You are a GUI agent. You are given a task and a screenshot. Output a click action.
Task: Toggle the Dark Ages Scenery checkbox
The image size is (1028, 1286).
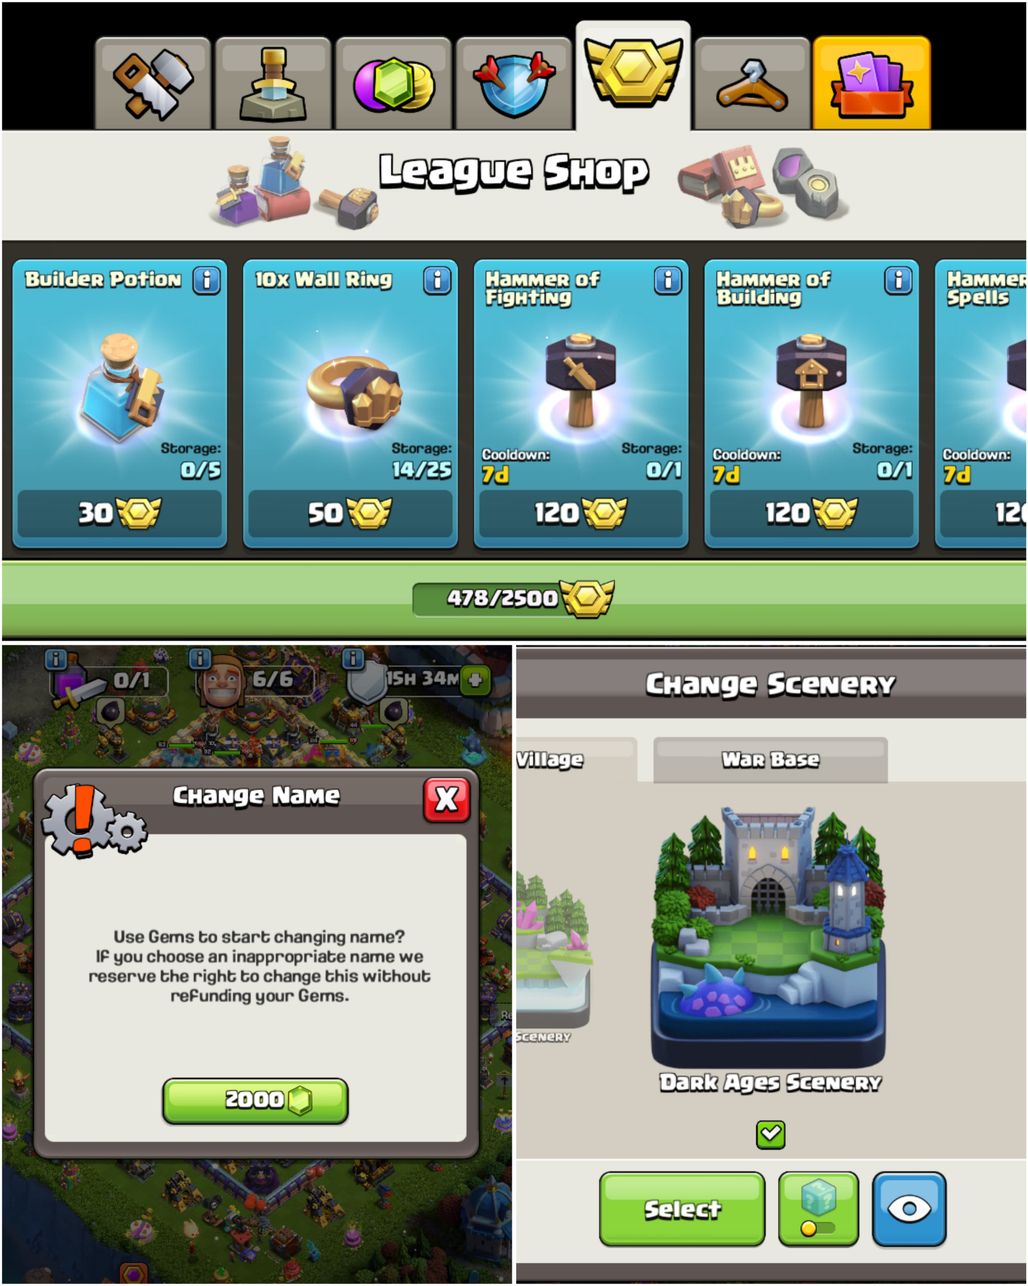point(771,1134)
